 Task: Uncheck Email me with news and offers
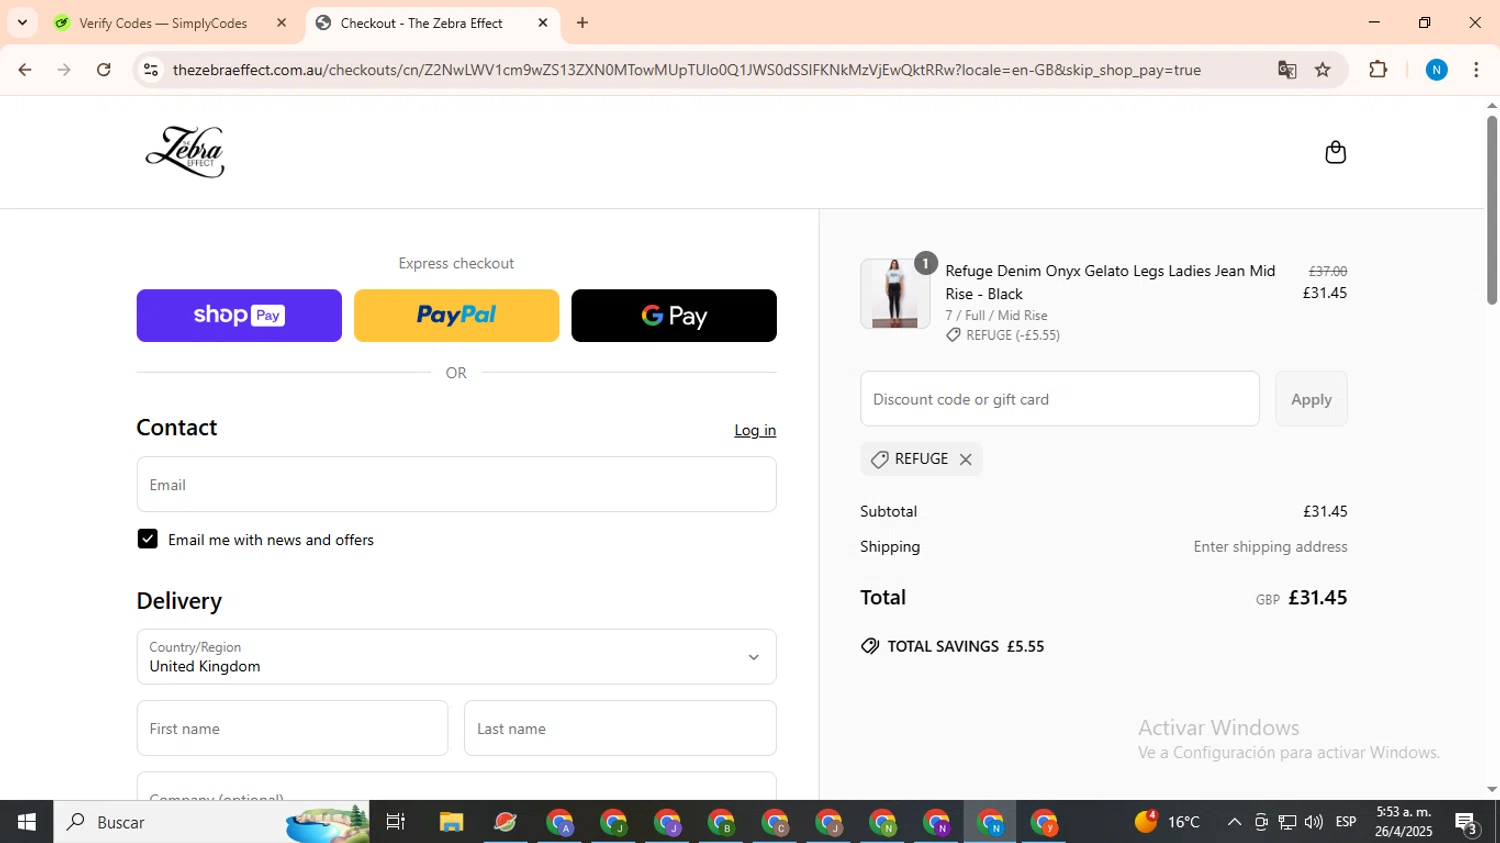coord(148,539)
